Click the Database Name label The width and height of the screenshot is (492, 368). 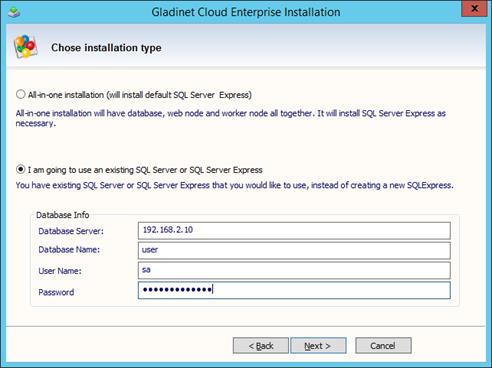(x=69, y=250)
